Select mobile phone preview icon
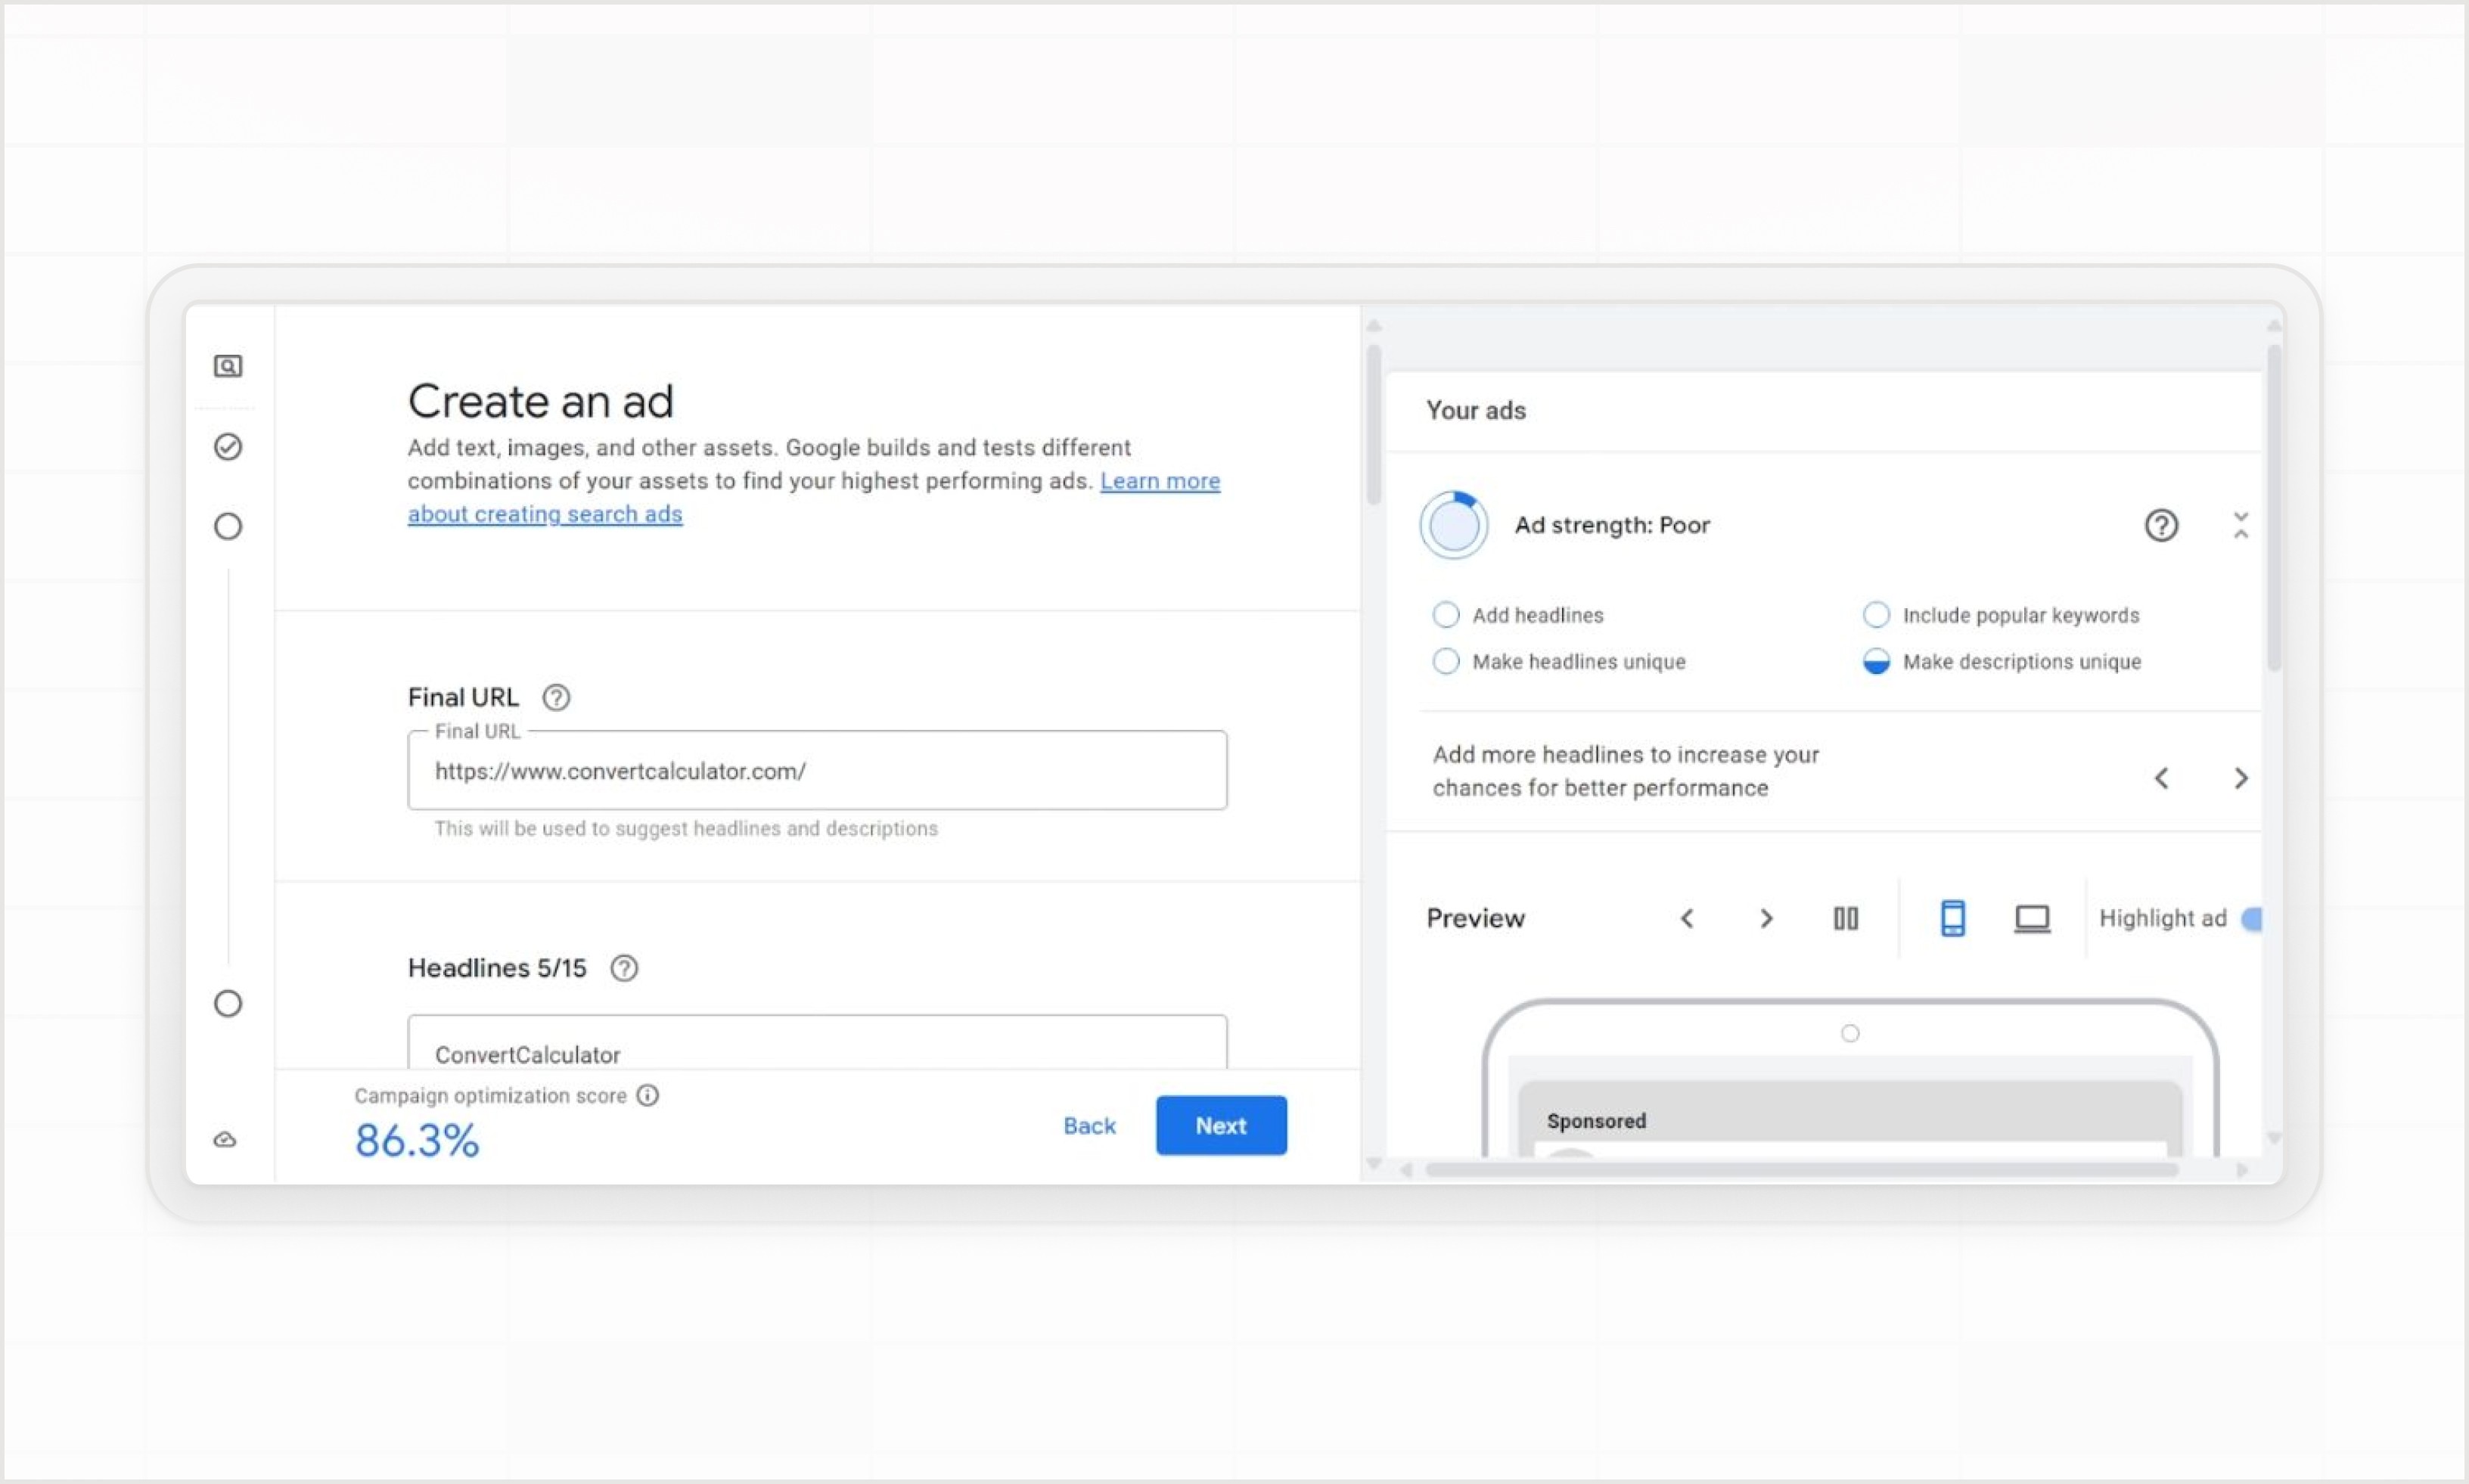Image resolution: width=2469 pixels, height=1484 pixels. 1952,918
